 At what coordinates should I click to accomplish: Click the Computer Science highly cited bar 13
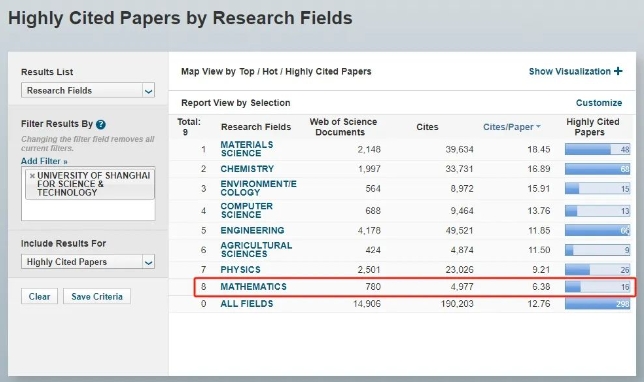click(597, 211)
